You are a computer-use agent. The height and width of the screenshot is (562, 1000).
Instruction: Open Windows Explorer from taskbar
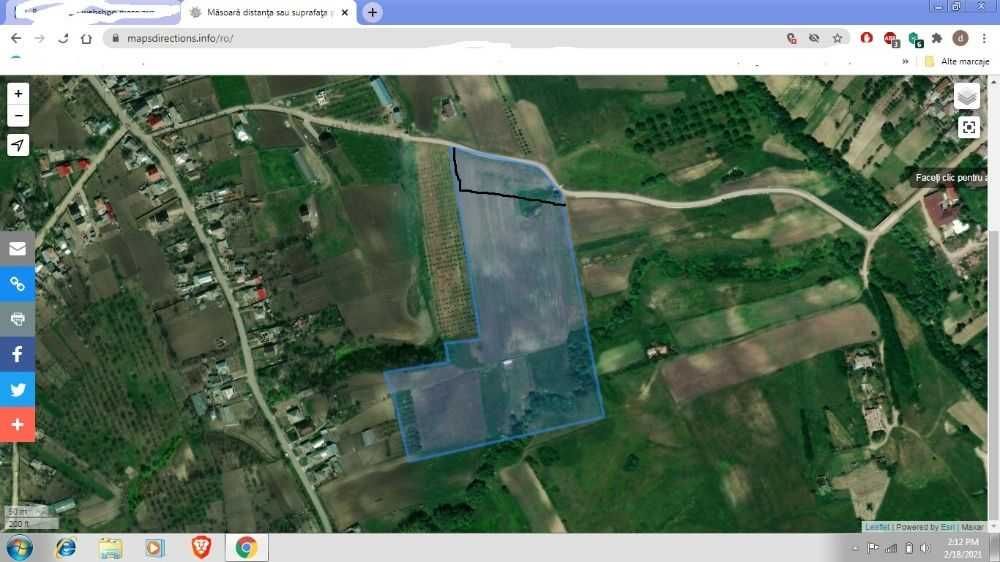(110, 548)
